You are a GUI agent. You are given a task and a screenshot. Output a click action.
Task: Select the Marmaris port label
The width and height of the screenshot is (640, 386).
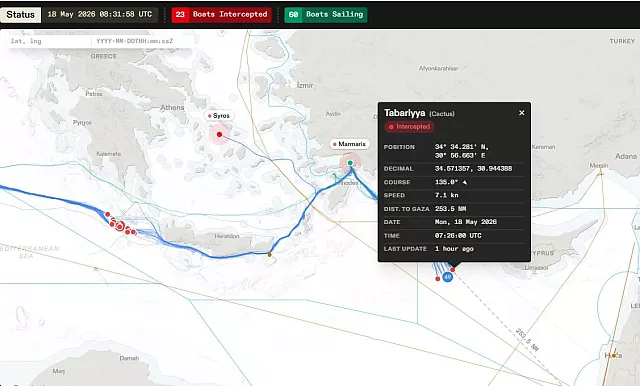coord(350,144)
